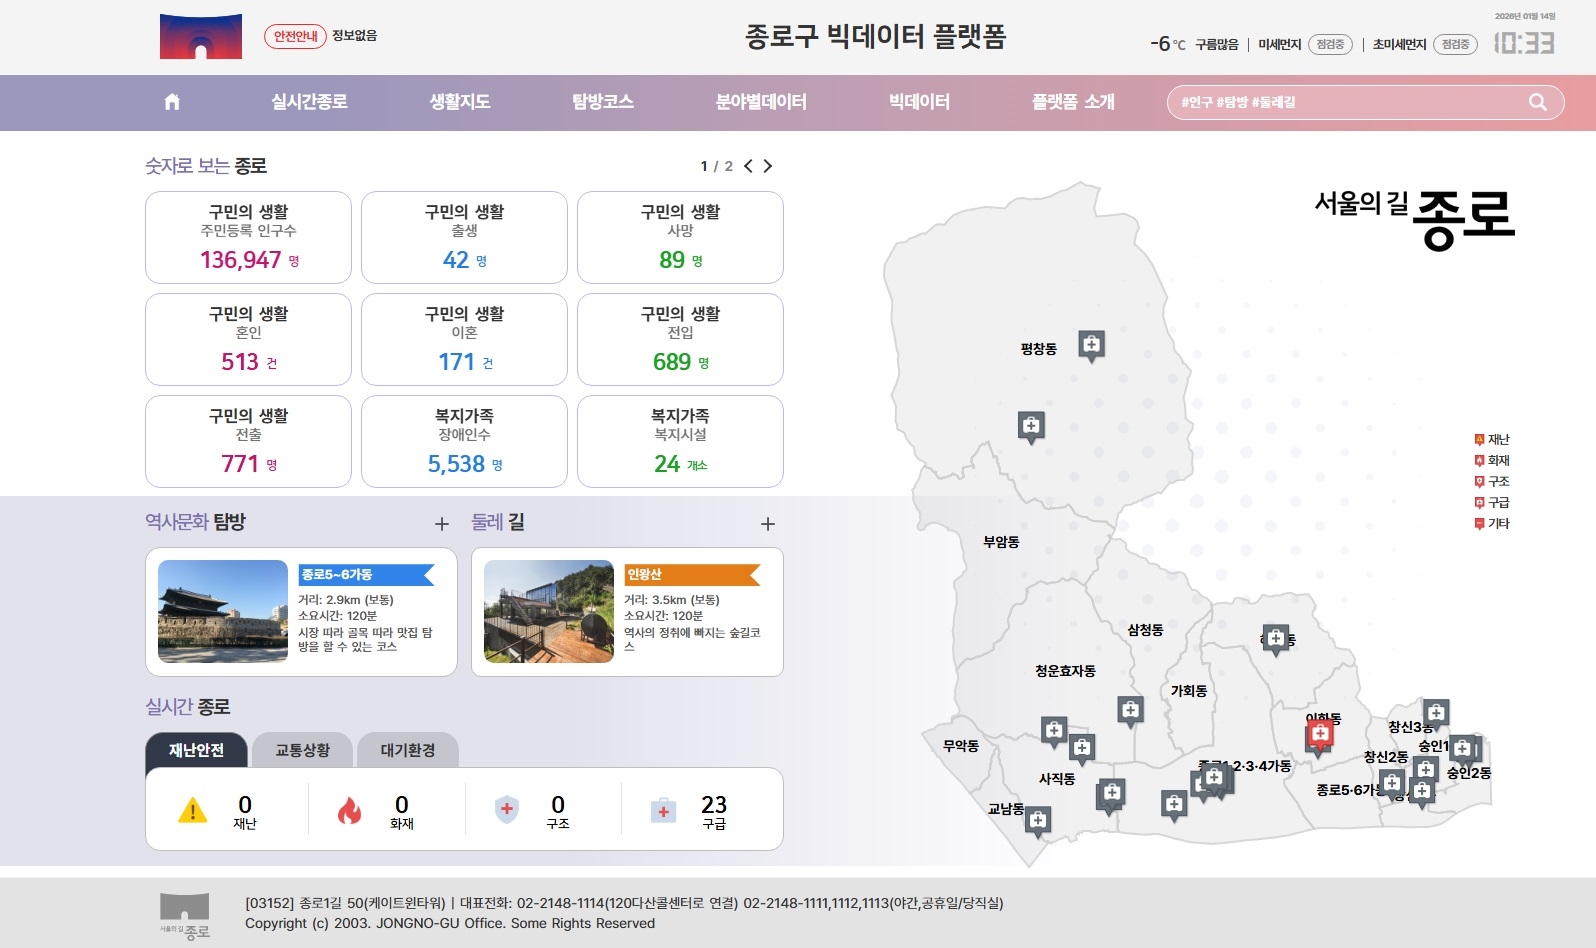Click the 인왕산 trail photo thumbnail

549,611
